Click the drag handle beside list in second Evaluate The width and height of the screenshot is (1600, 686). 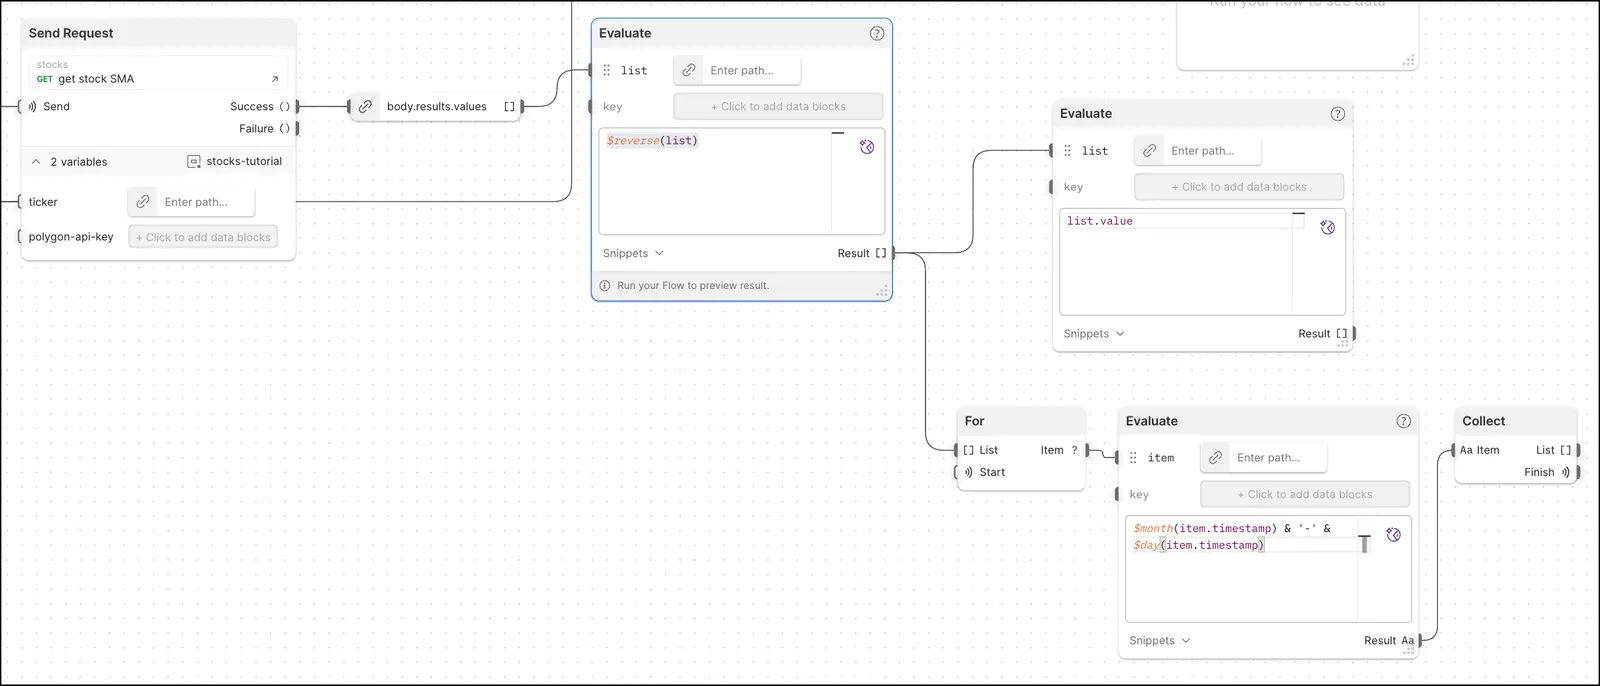[x=1068, y=151]
